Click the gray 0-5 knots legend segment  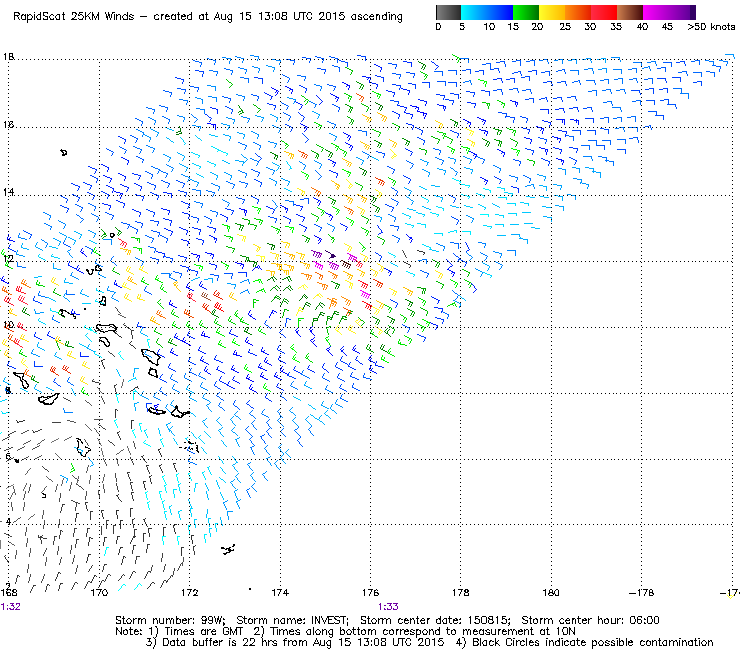point(448,12)
